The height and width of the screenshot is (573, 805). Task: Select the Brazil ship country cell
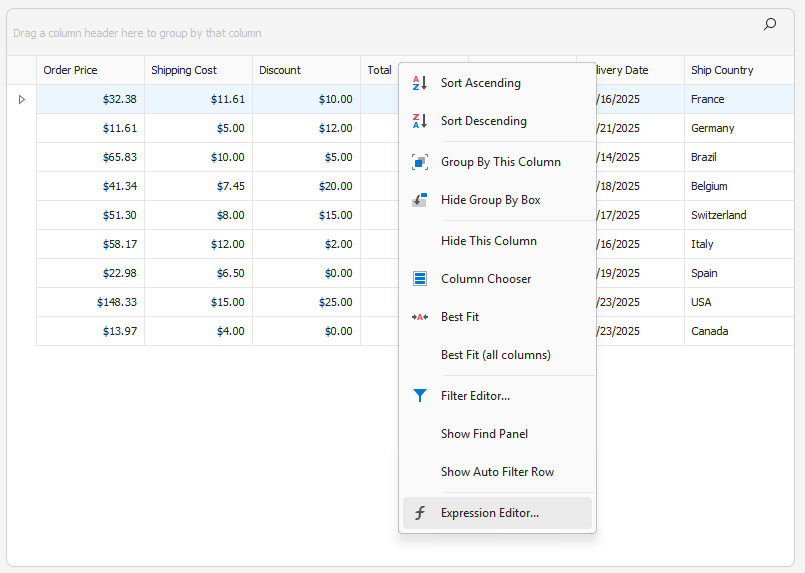[x=739, y=157]
